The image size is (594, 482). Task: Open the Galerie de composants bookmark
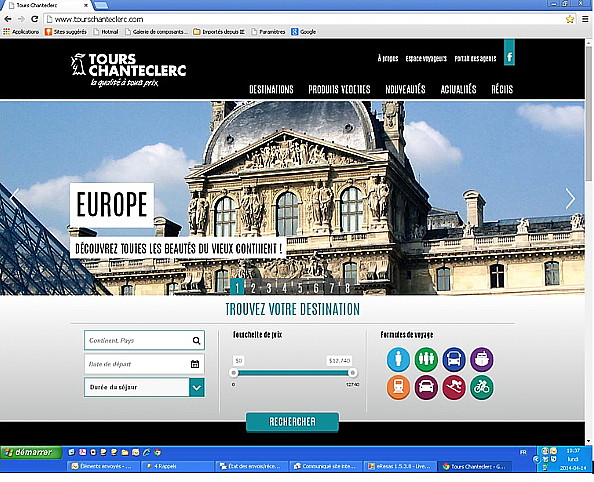[156, 32]
